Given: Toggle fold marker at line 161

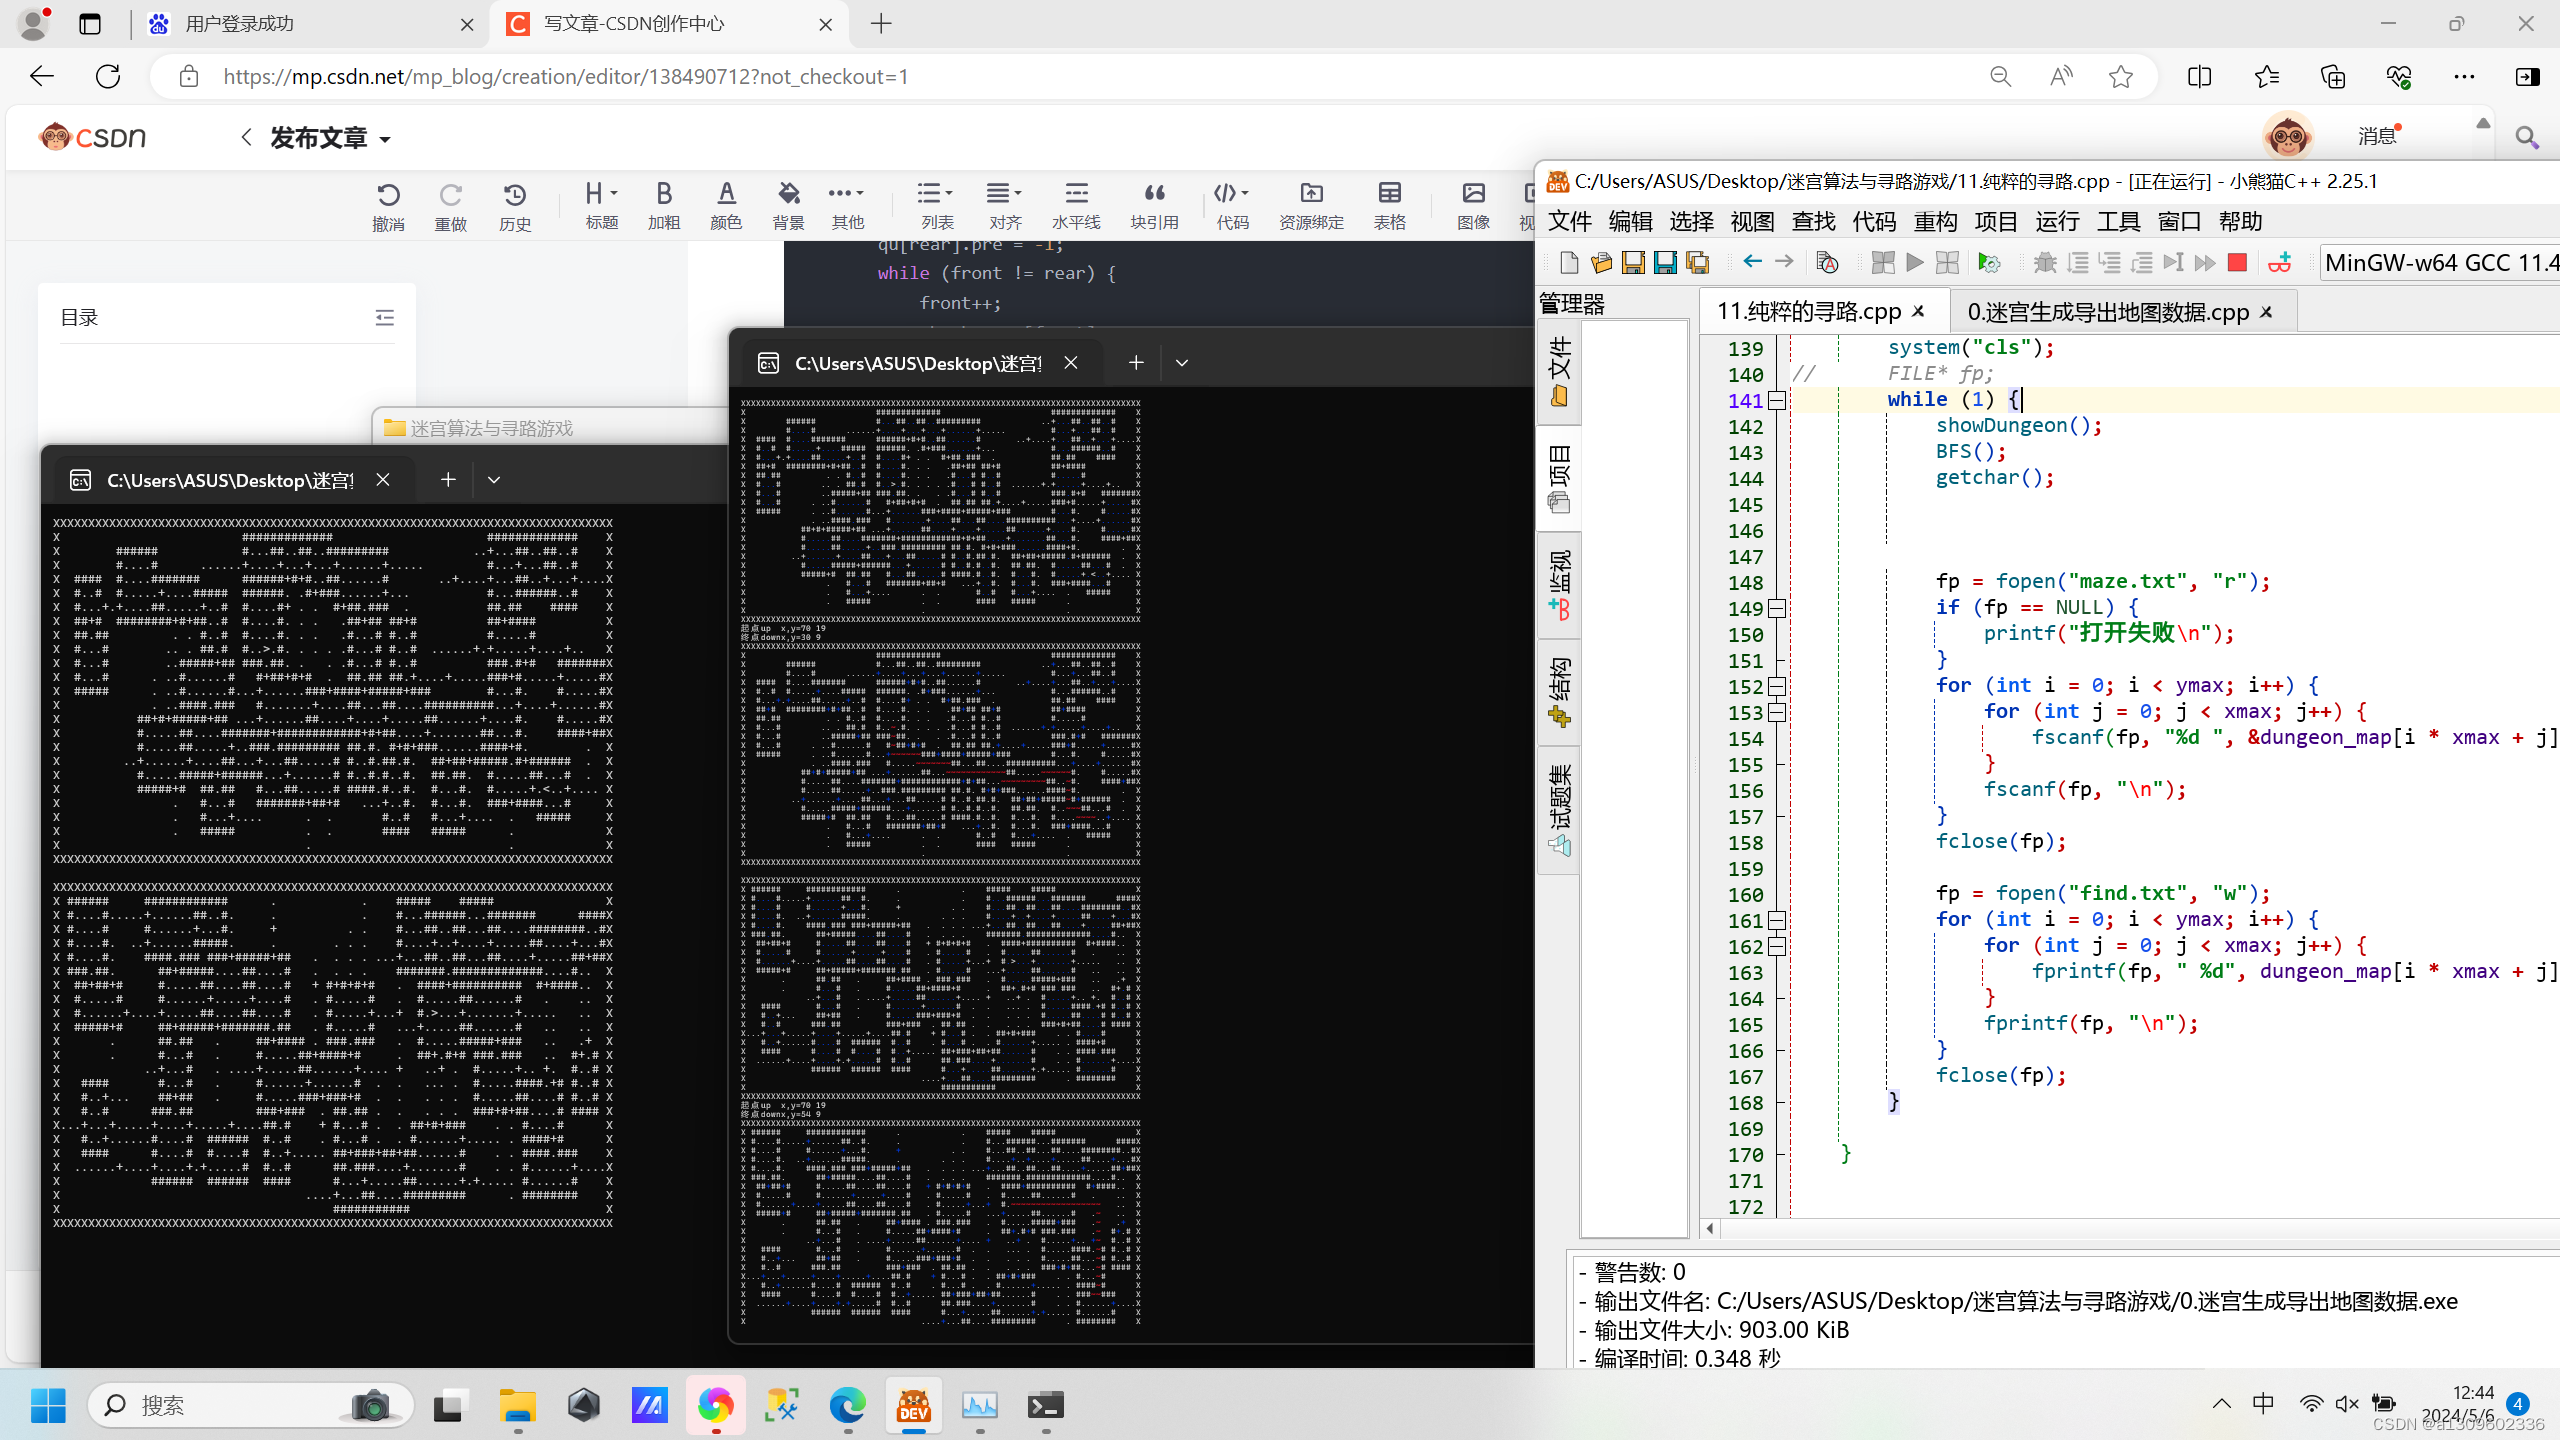Looking at the screenshot, I should pyautogui.click(x=1777, y=920).
